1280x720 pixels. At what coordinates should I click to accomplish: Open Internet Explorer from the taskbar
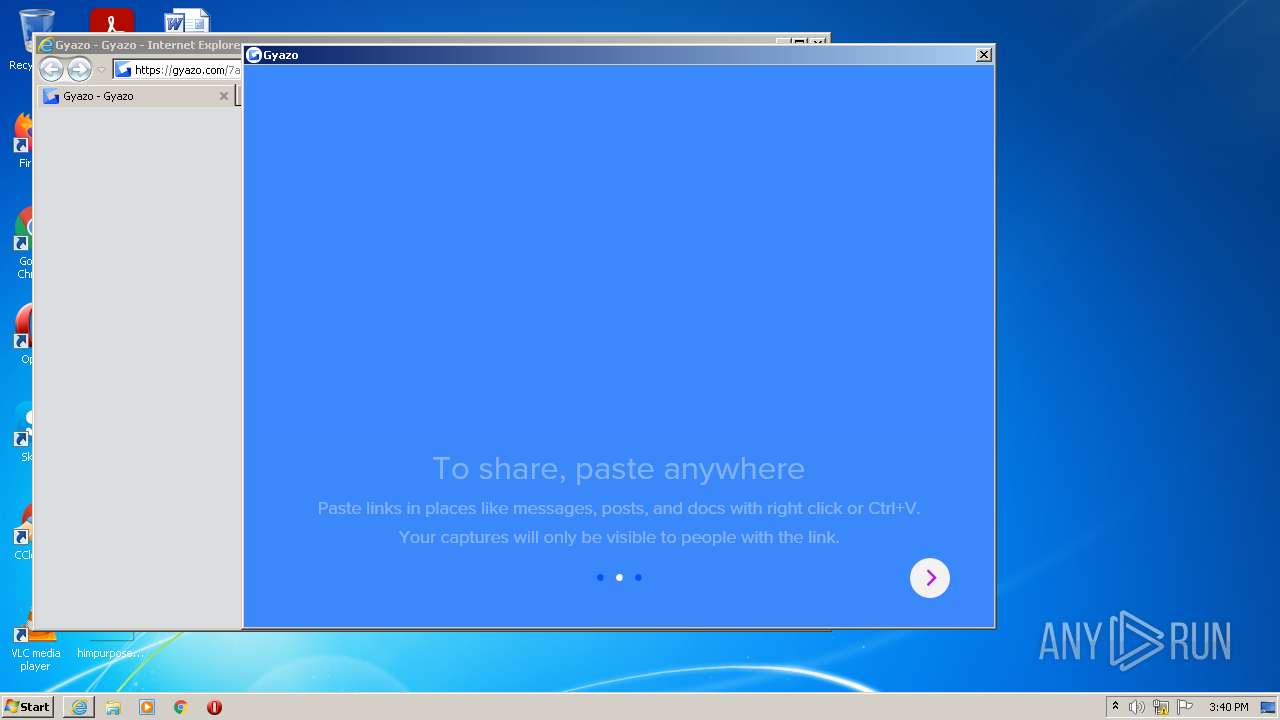click(x=79, y=707)
